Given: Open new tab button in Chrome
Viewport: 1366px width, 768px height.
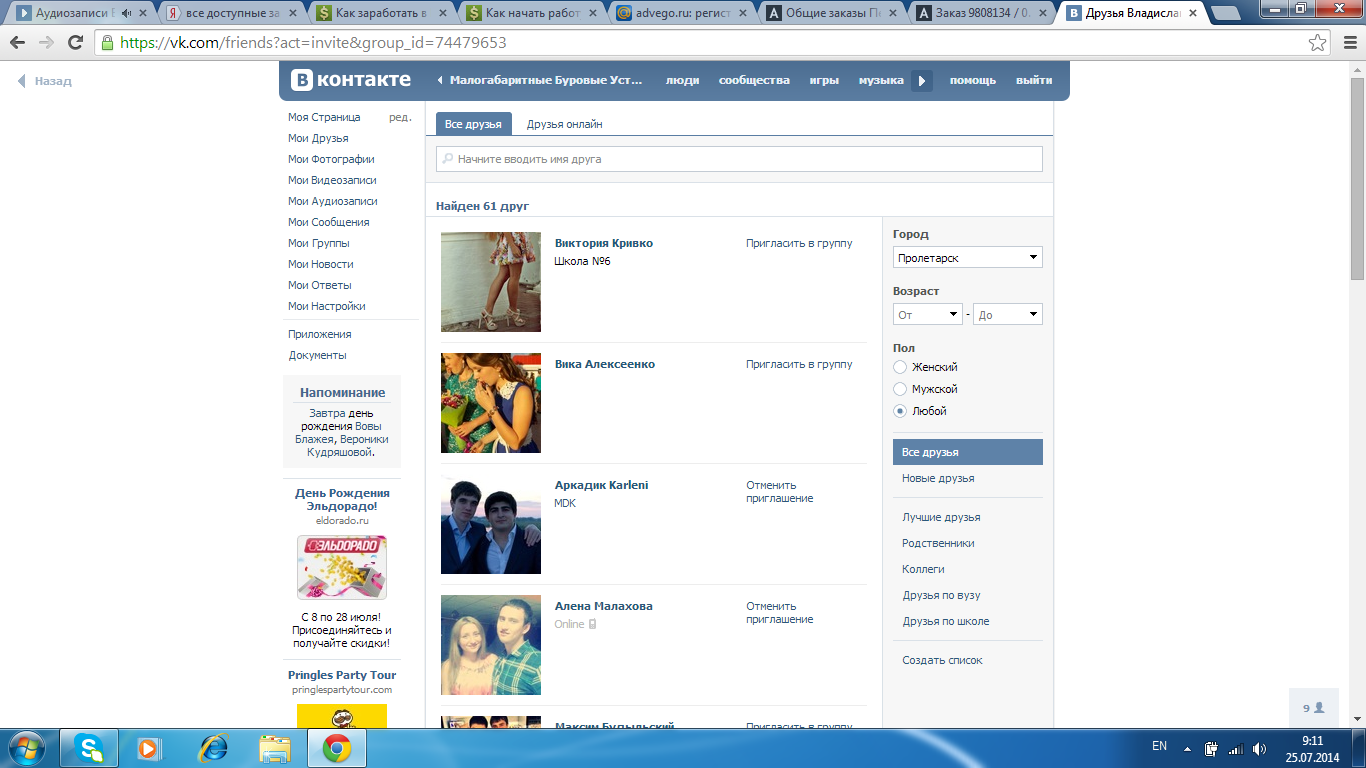Looking at the screenshot, I should [1225, 14].
